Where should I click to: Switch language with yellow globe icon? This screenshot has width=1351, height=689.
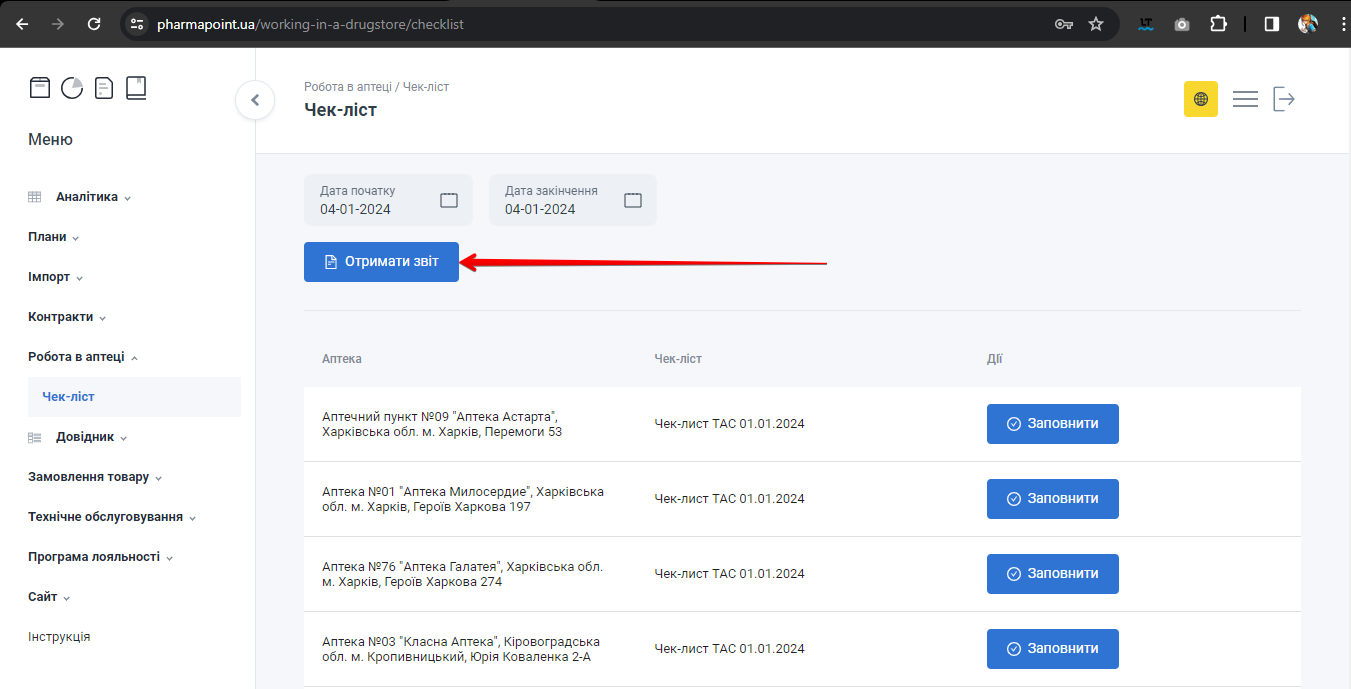pyautogui.click(x=1200, y=99)
